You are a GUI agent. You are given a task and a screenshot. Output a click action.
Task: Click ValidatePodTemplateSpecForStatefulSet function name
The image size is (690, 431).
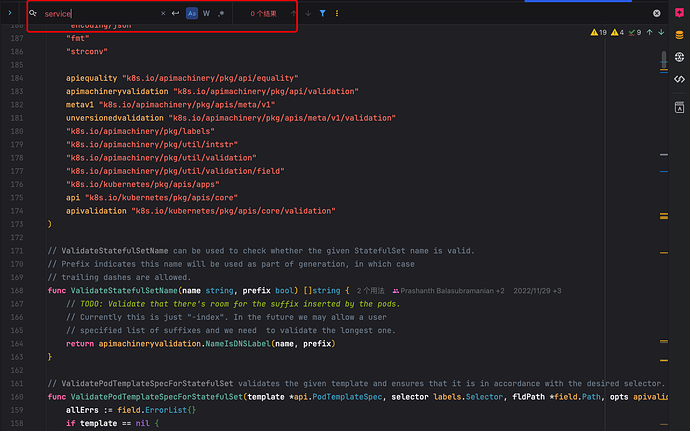[157, 397]
